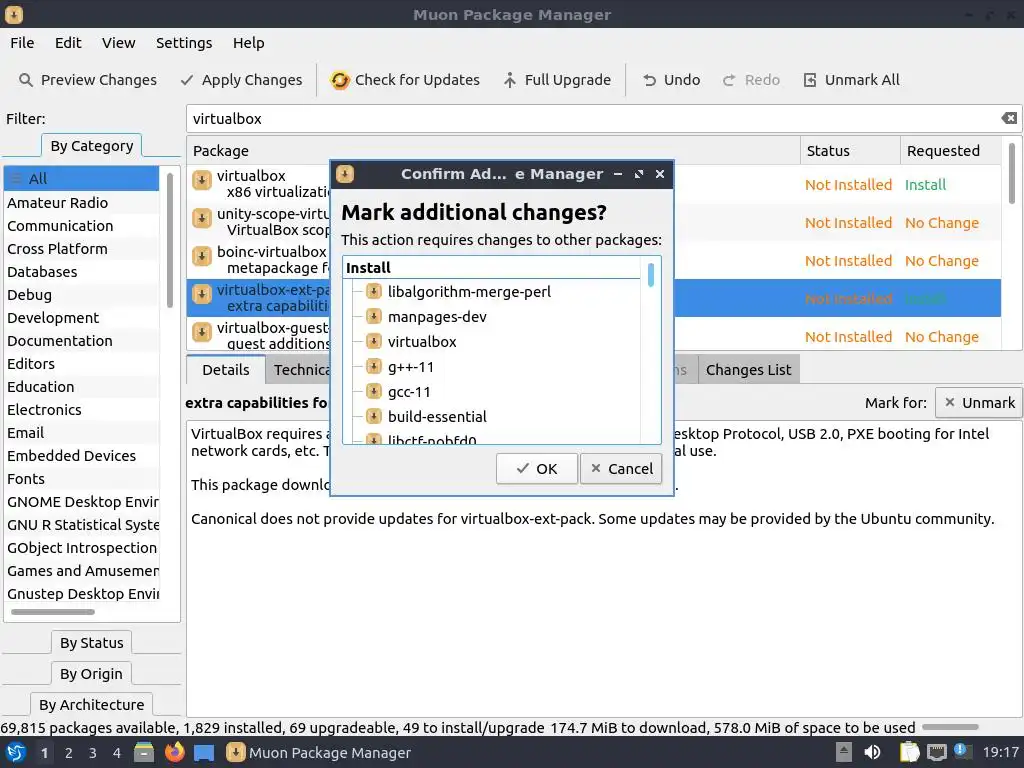Open the Settings menu
1024x768 pixels.
point(184,42)
